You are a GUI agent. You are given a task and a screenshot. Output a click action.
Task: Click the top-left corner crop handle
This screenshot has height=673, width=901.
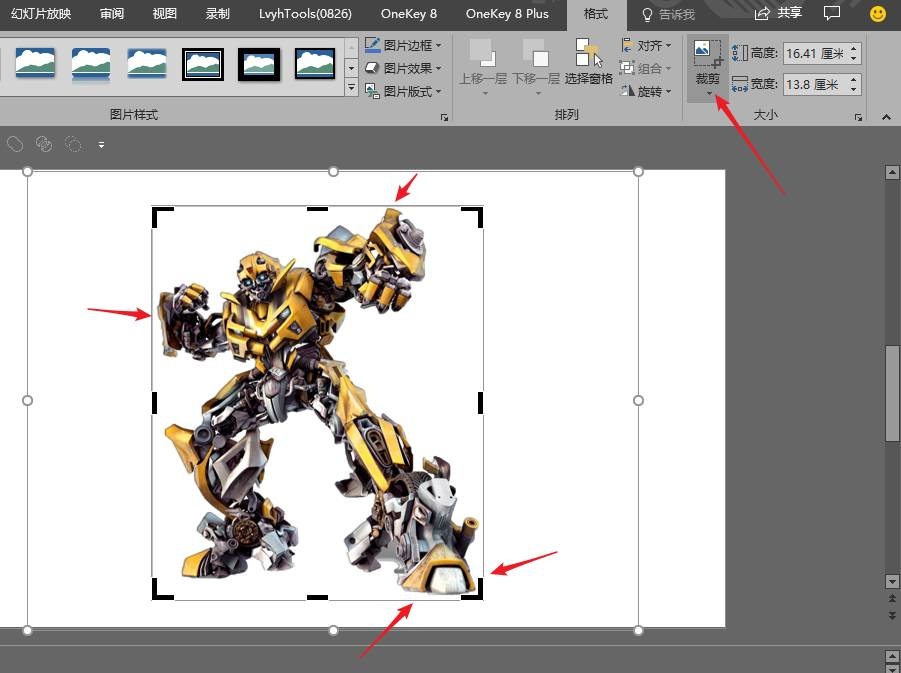pyautogui.click(x=162, y=217)
